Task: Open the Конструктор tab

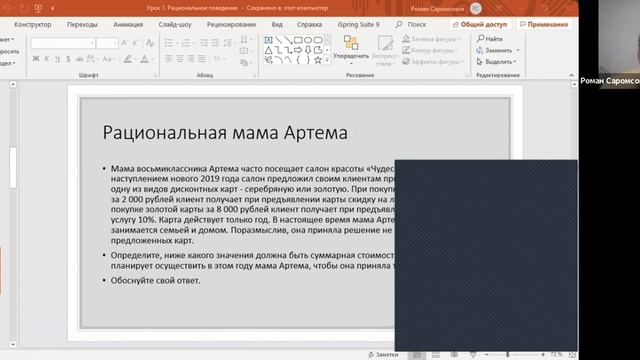Action: (33, 24)
